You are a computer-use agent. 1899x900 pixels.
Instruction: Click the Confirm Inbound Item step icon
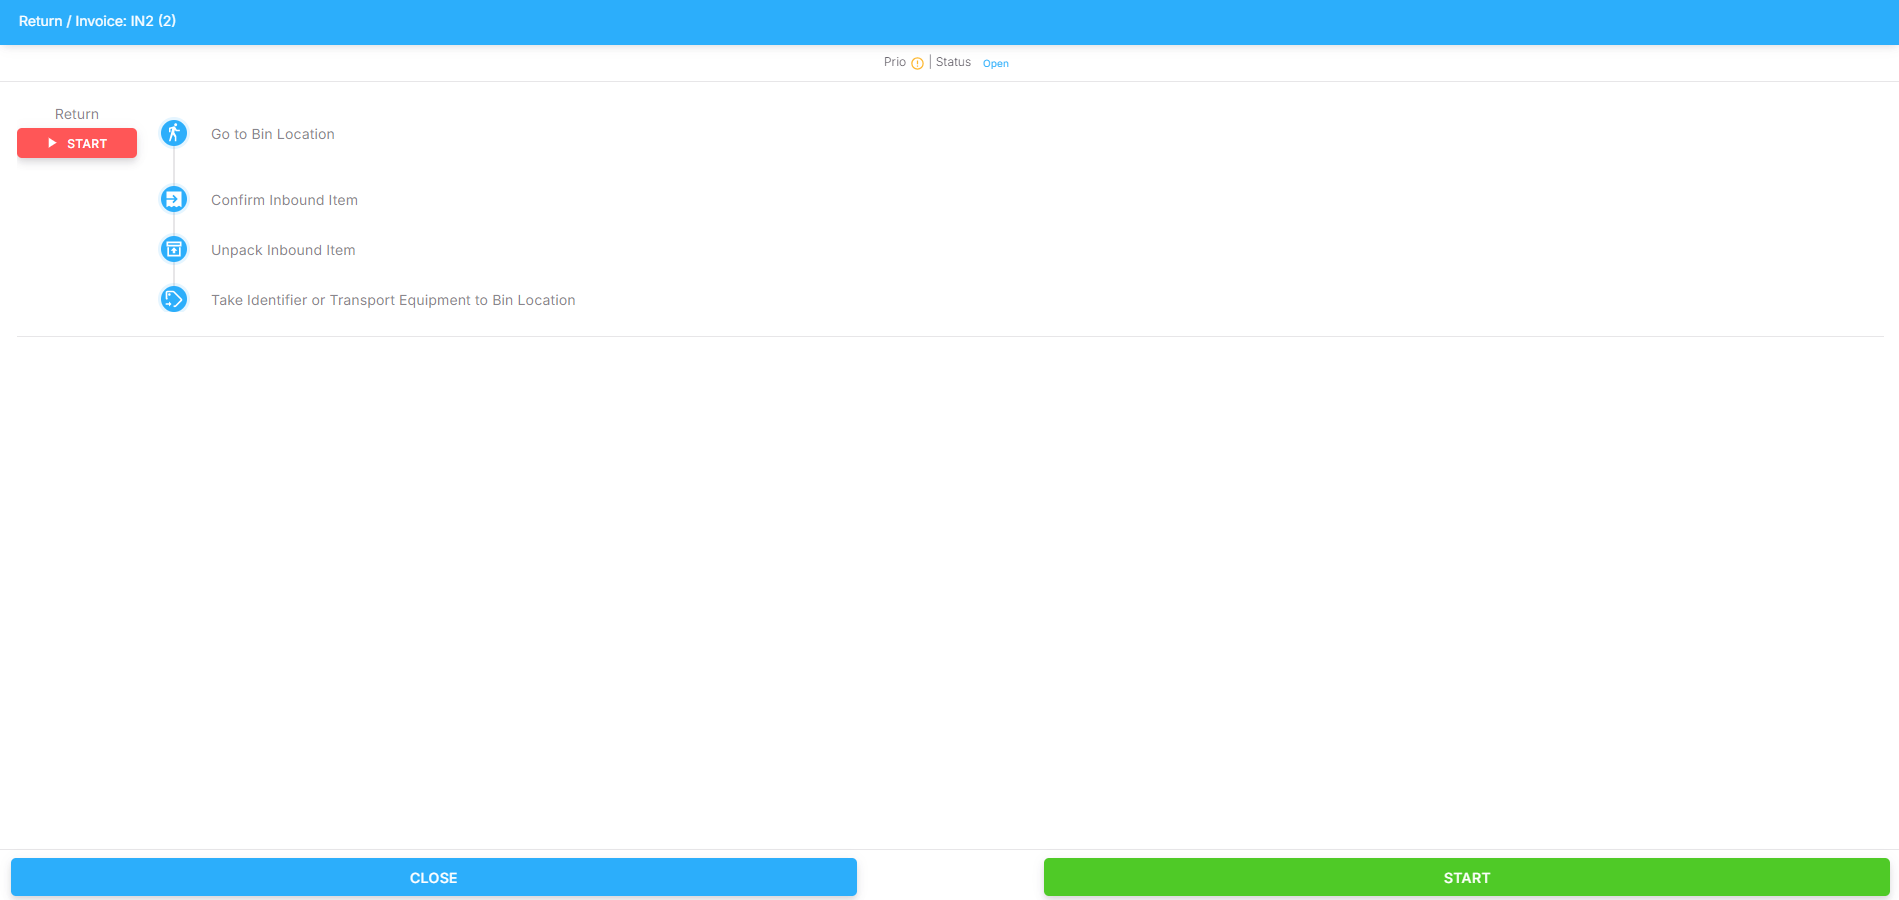pyautogui.click(x=174, y=199)
